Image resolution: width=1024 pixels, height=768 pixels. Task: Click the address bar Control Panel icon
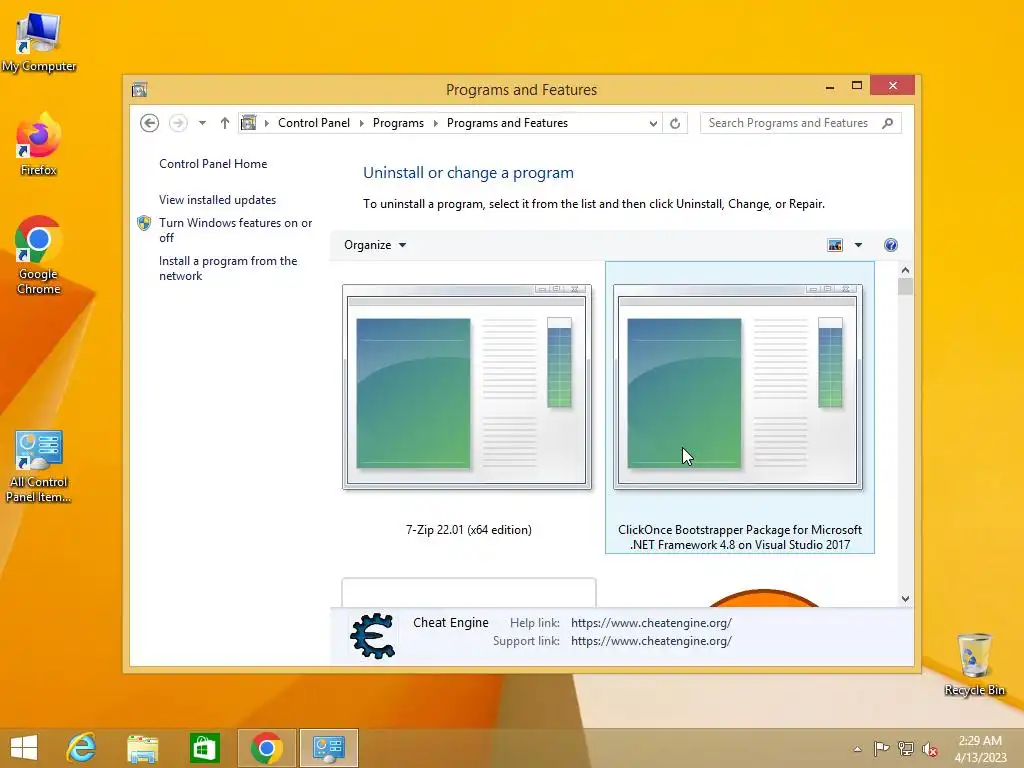click(x=249, y=123)
